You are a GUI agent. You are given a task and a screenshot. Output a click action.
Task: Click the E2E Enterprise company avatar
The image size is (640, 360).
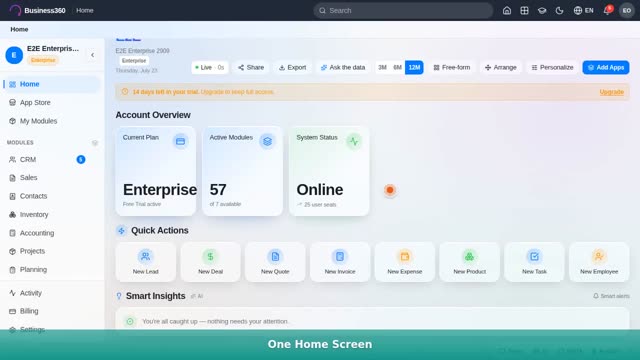coord(14,55)
